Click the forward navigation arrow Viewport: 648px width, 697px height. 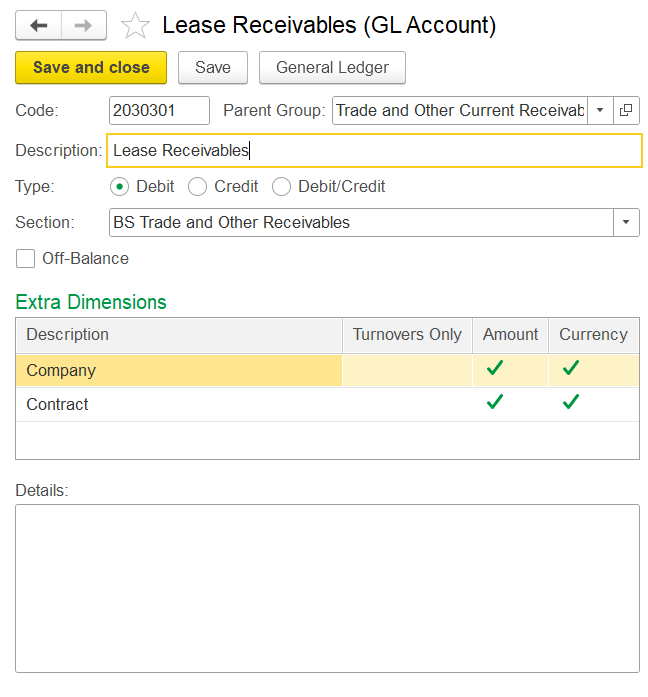click(84, 25)
